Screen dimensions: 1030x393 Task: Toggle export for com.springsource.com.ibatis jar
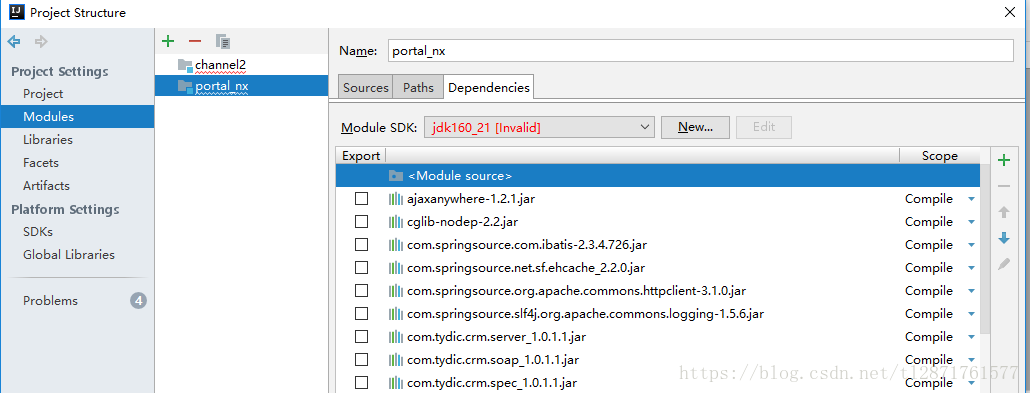coord(361,244)
